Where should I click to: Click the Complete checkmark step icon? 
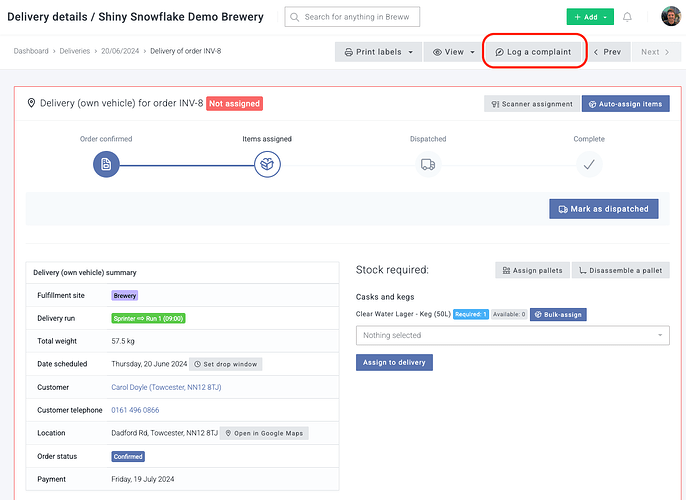coord(589,164)
